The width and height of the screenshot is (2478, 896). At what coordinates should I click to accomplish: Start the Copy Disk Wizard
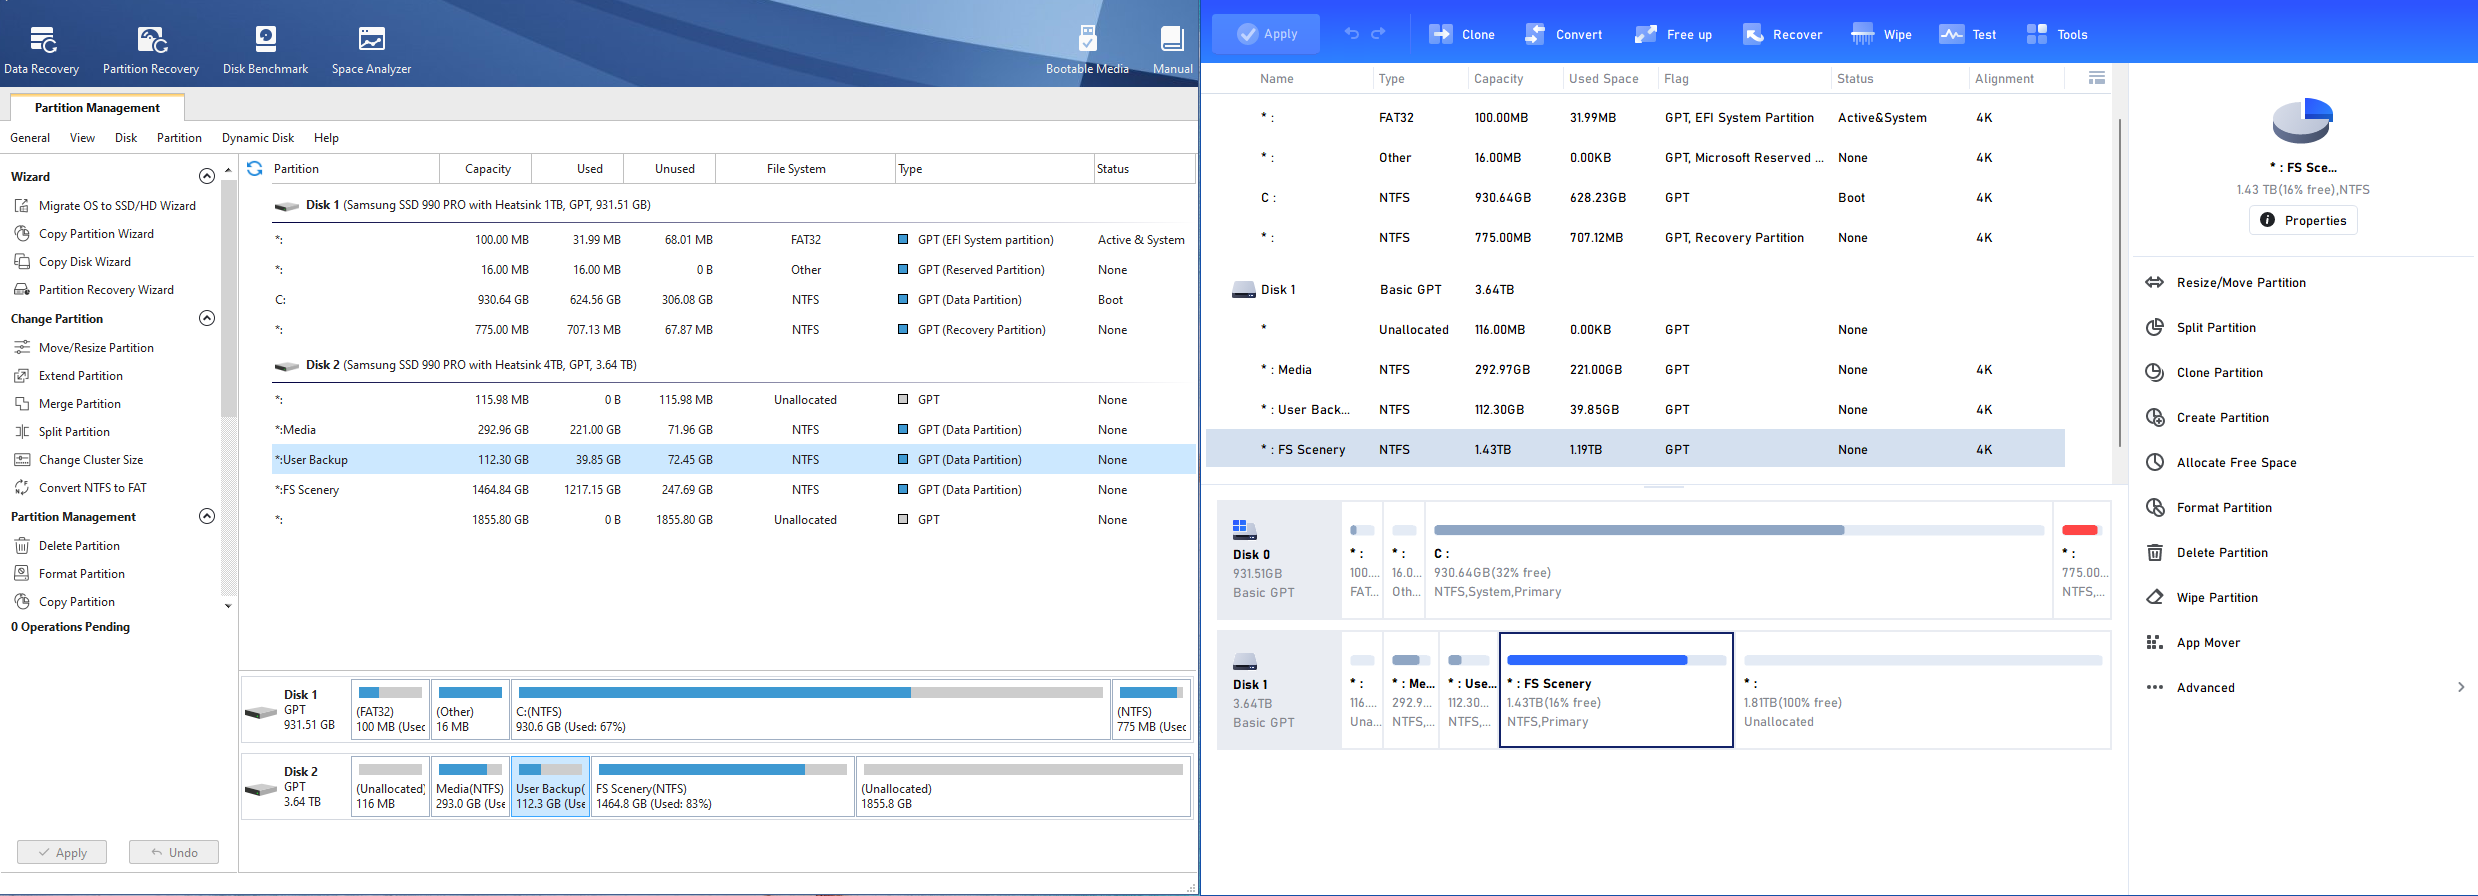click(x=73, y=262)
